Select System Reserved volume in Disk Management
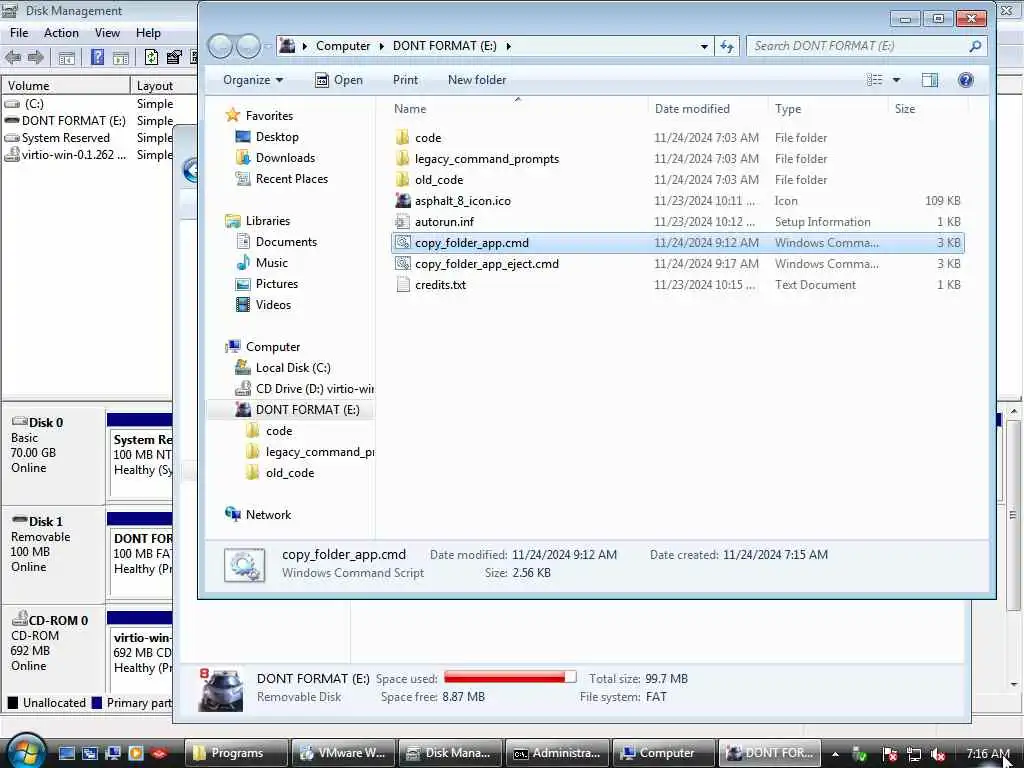Screen dimensions: 1024x768 65,138
